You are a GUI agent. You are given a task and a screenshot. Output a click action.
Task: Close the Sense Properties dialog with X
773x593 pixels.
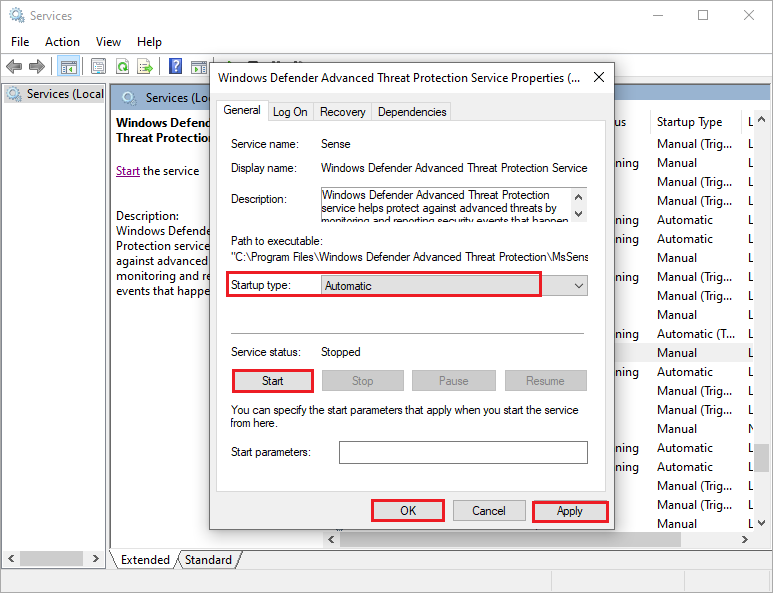tap(599, 77)
